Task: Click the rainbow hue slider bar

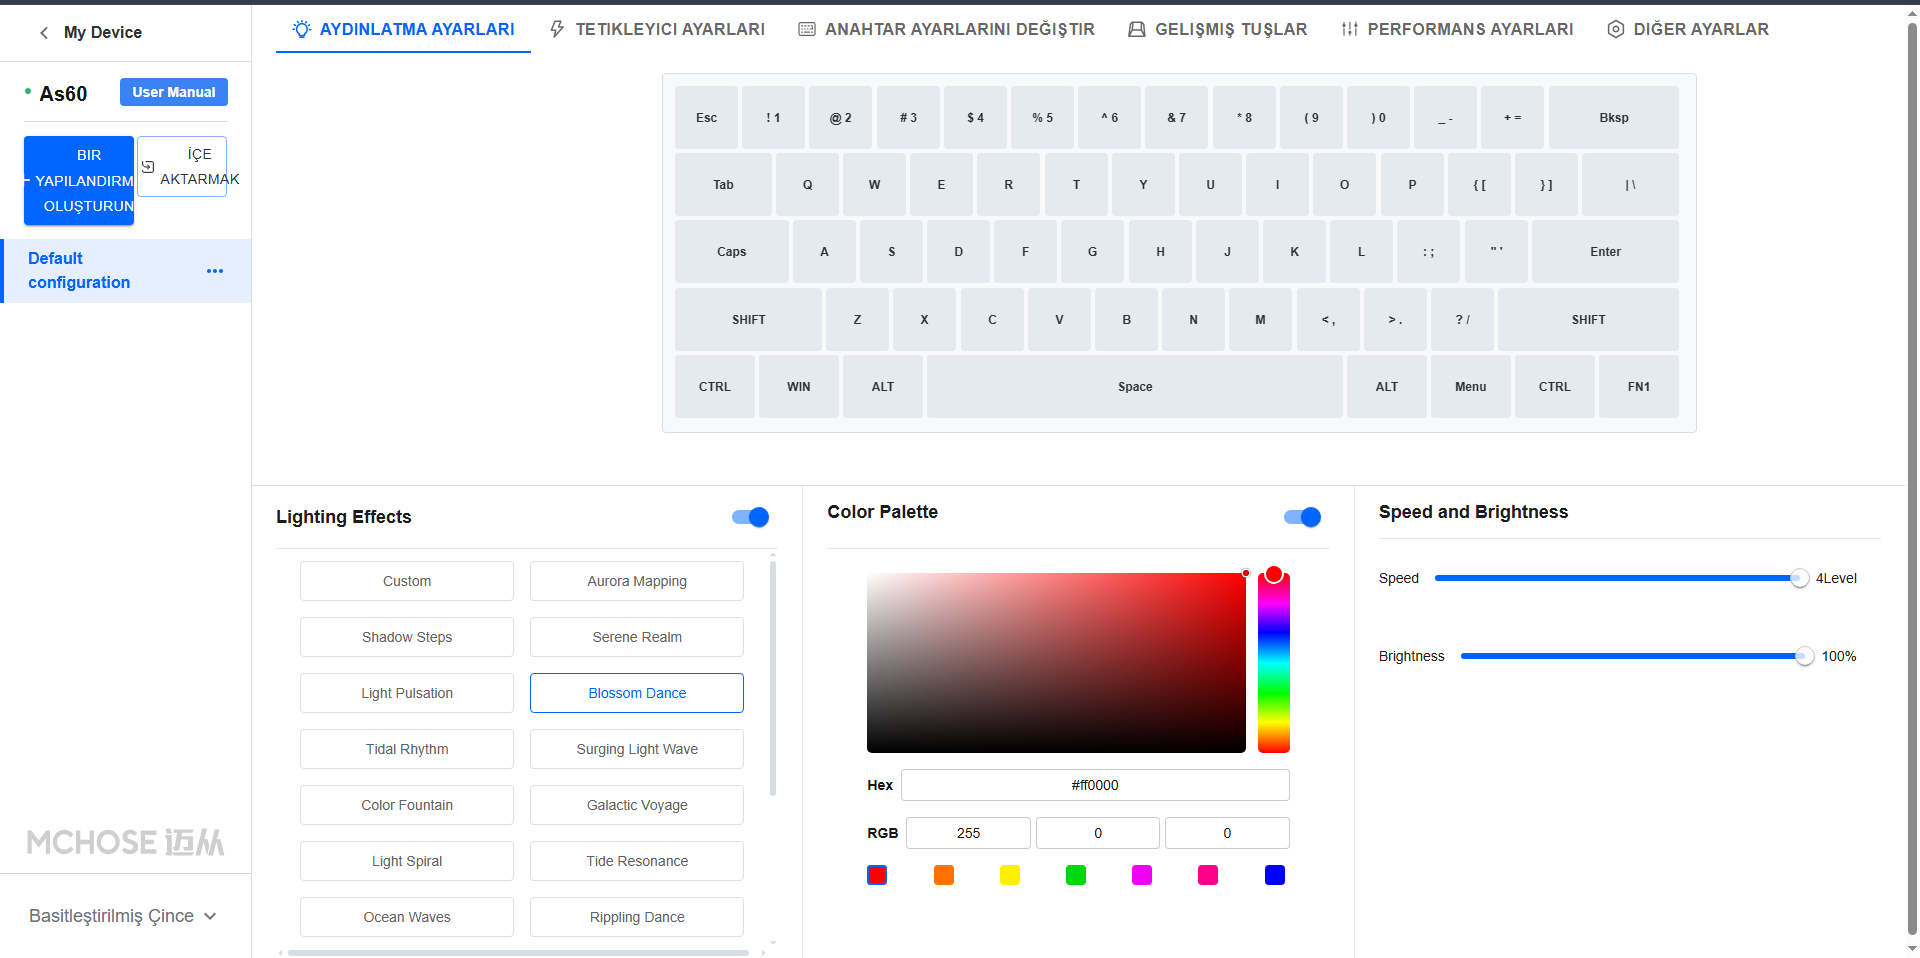Action: 1274,663
